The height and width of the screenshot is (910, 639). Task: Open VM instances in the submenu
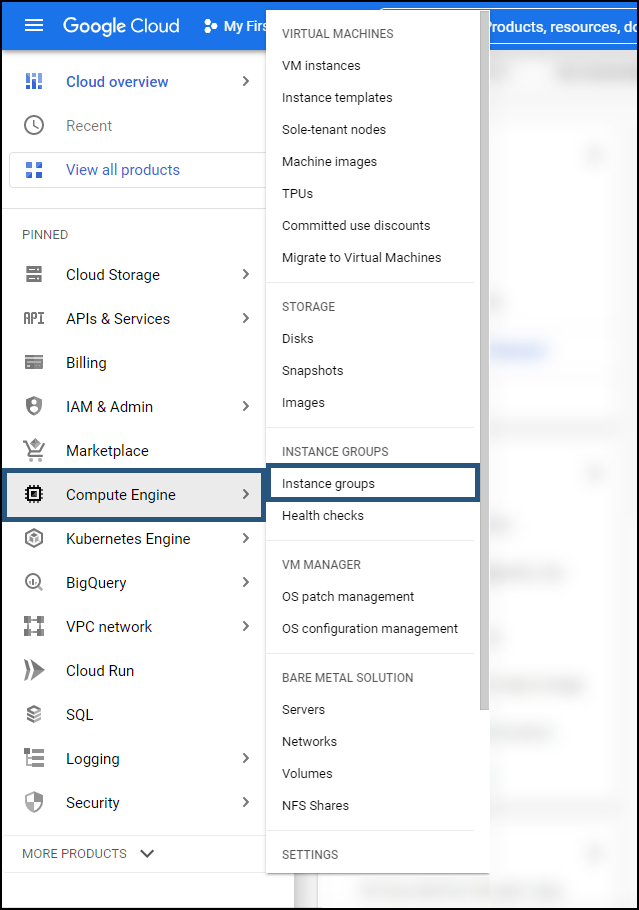pos(321,66)
